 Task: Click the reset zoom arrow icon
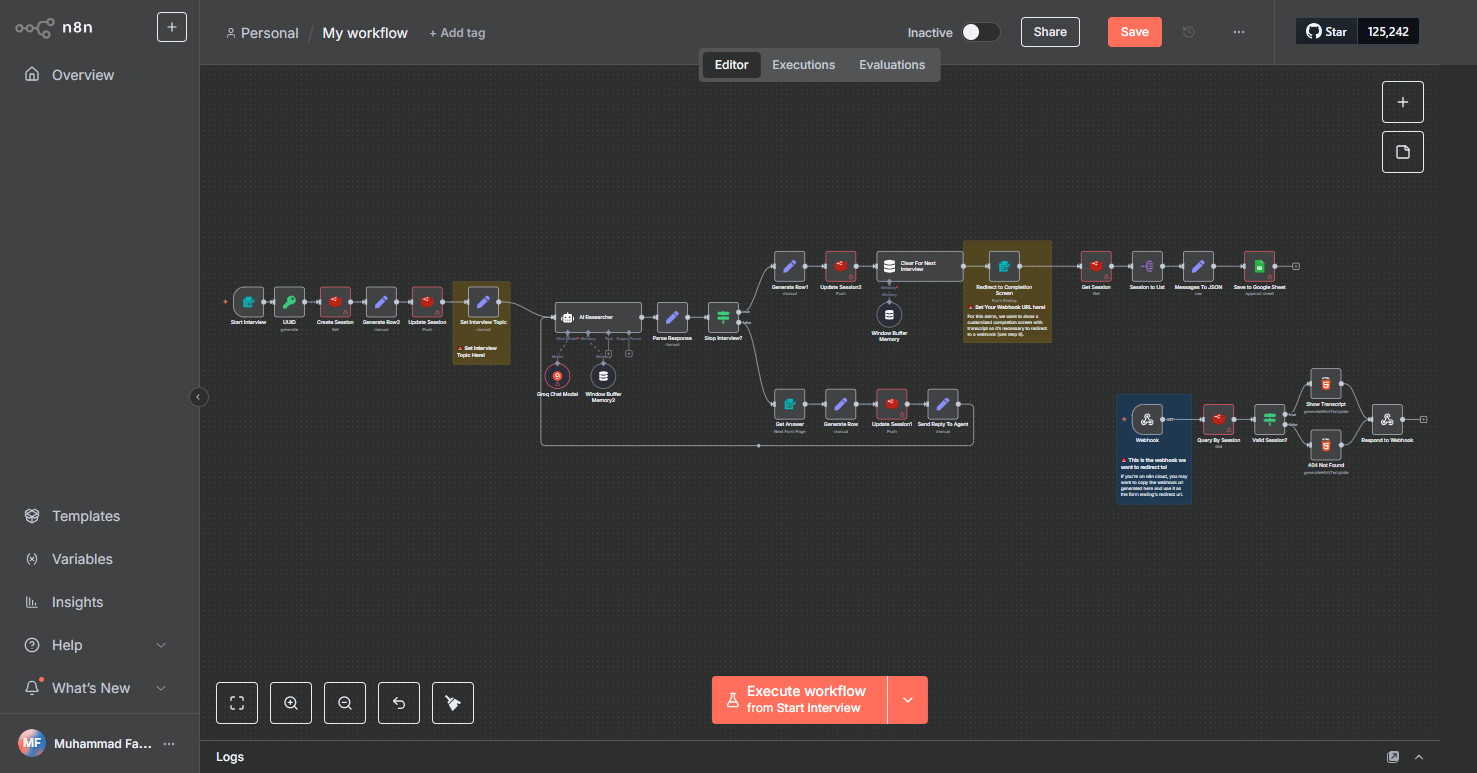pyautogui.click(x=399, y=703)
